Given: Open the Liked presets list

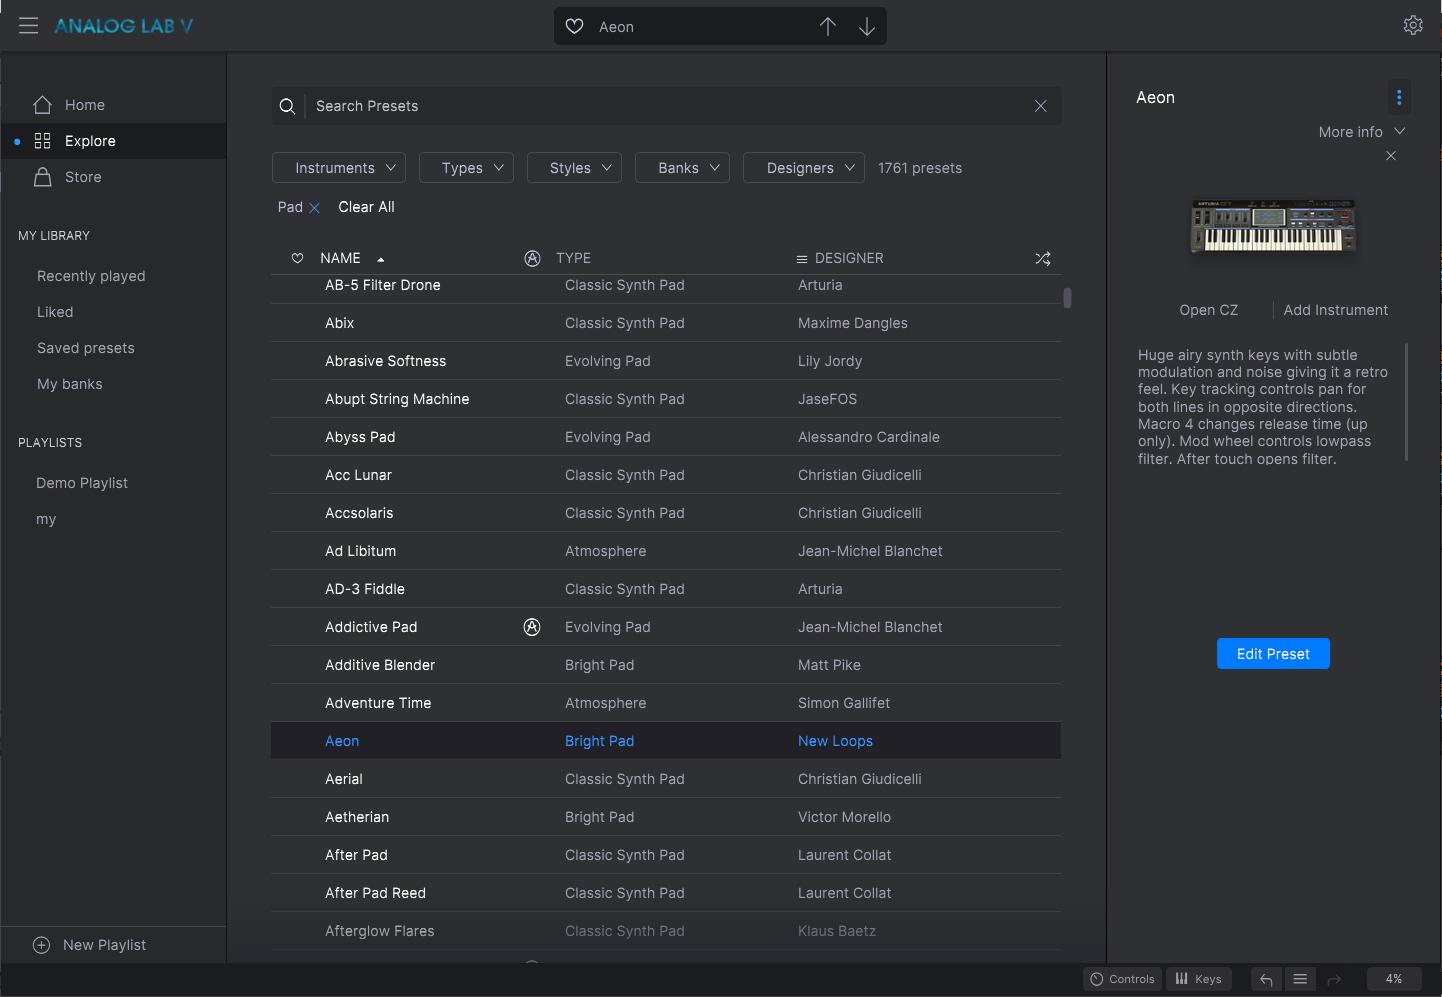Looking at the screenshot, I should [x=55, y=312].
